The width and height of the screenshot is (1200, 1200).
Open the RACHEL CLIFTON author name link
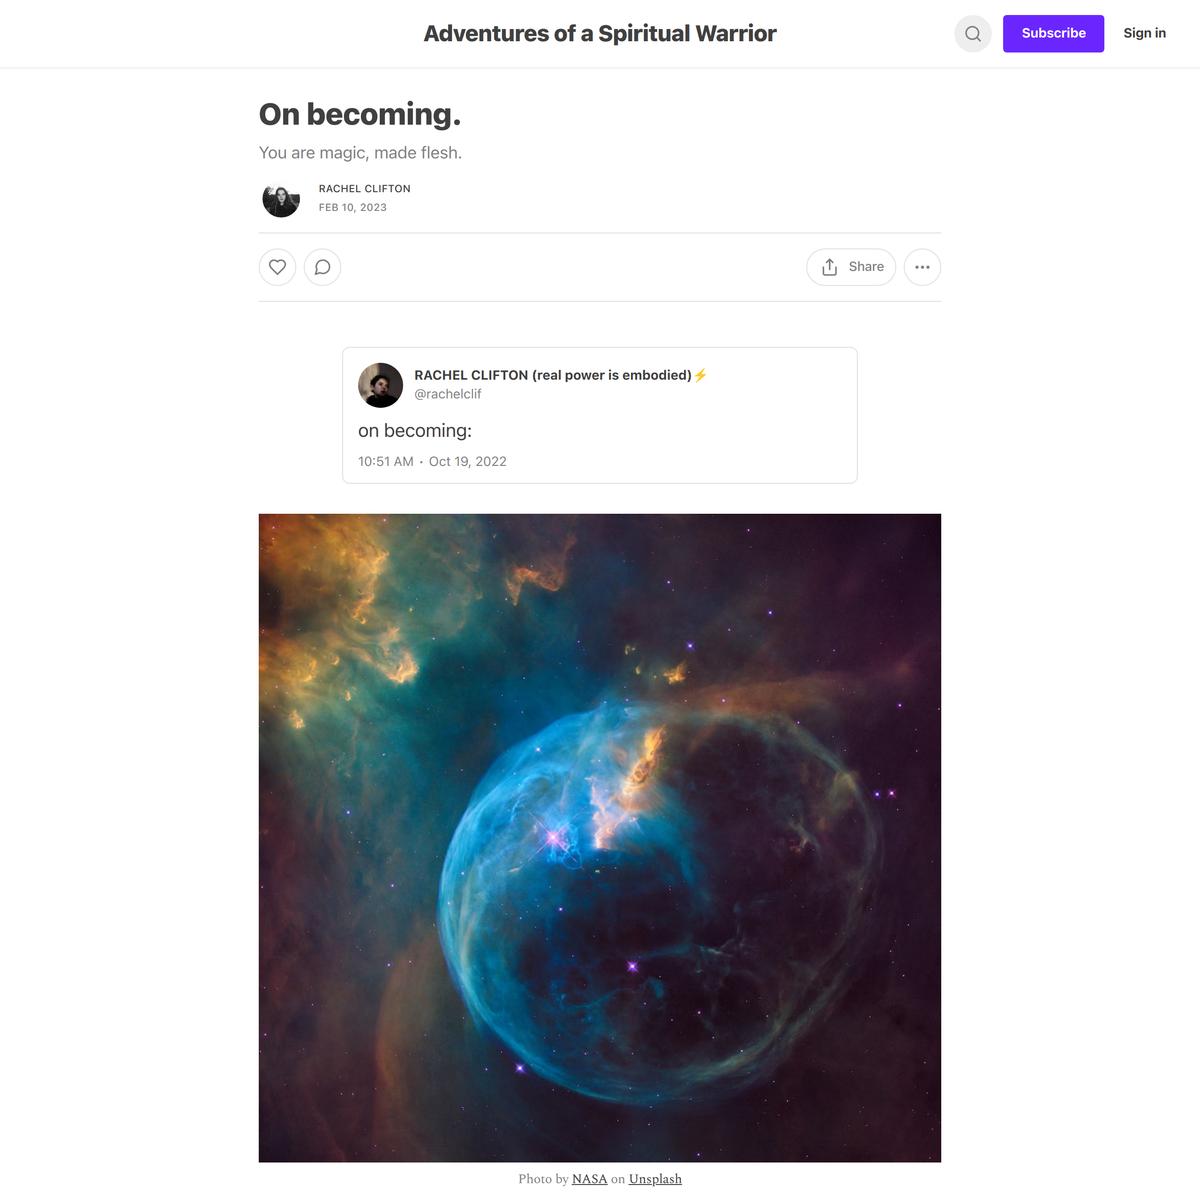pos(365,188)
